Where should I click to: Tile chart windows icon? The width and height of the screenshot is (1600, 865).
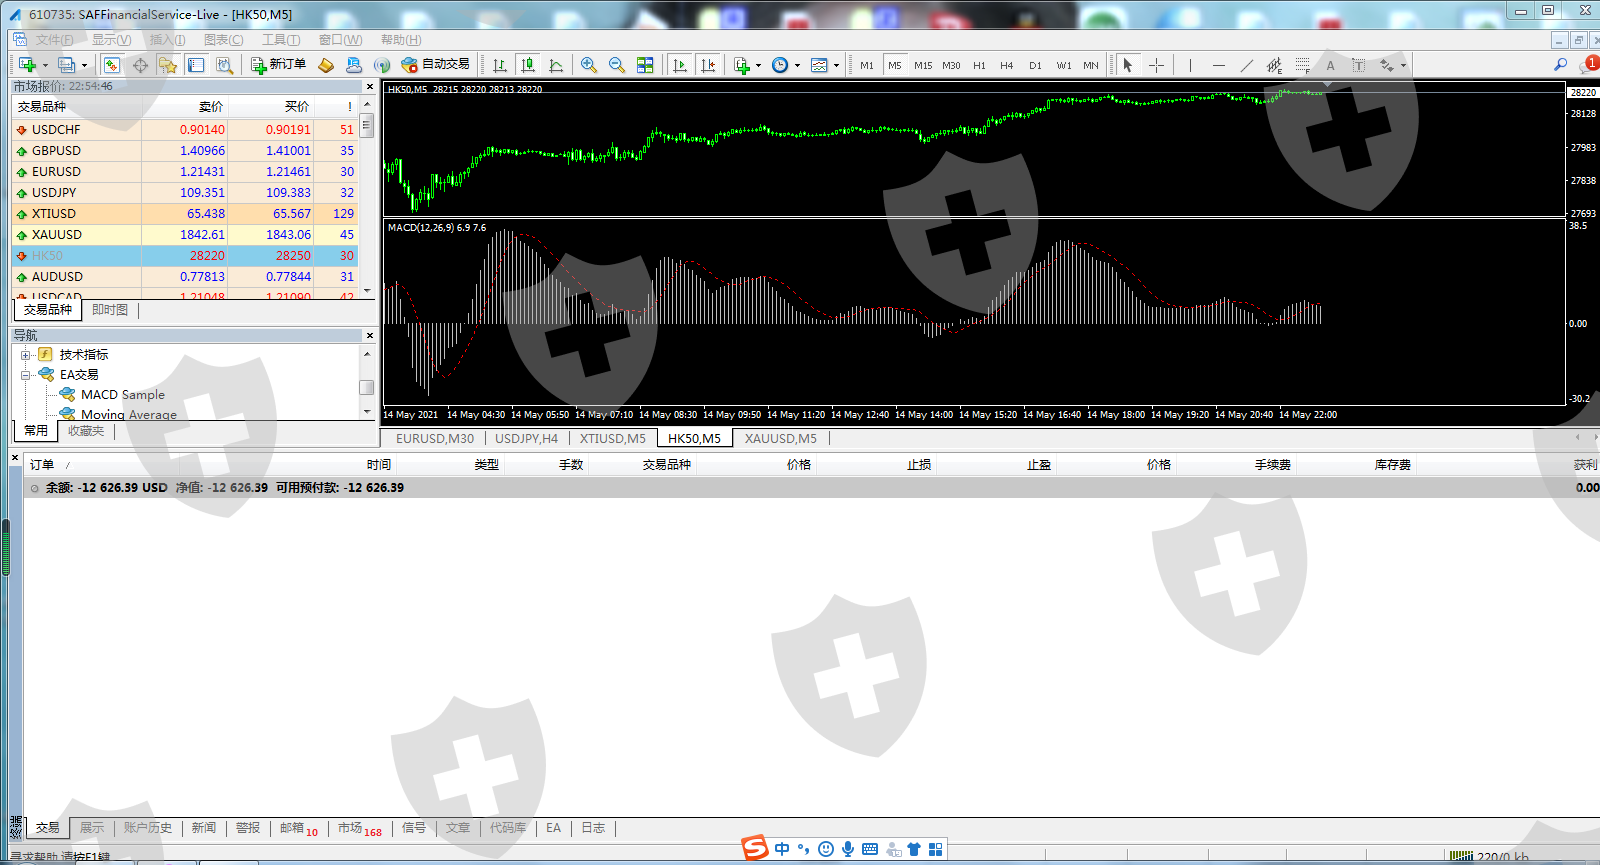(645, 65)
